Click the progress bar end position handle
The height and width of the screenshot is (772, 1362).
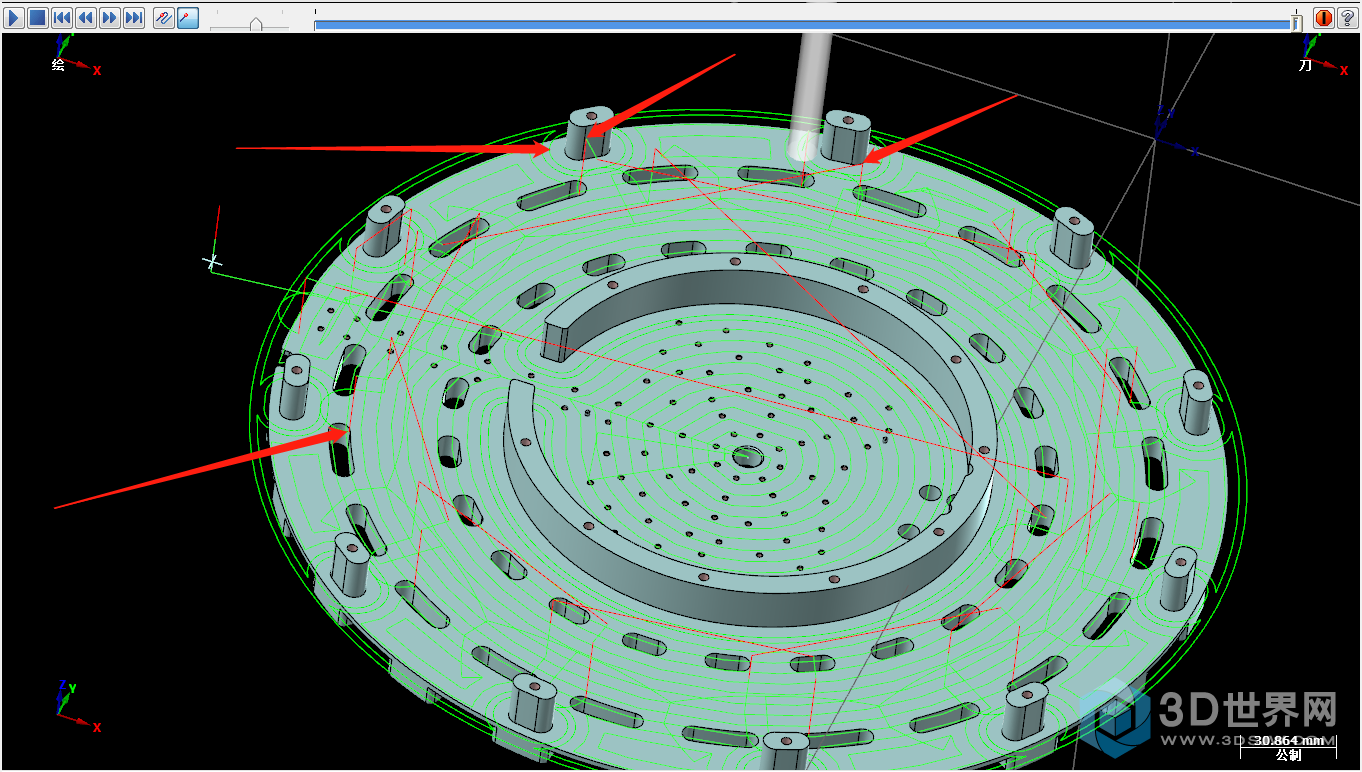[1297, 23]
